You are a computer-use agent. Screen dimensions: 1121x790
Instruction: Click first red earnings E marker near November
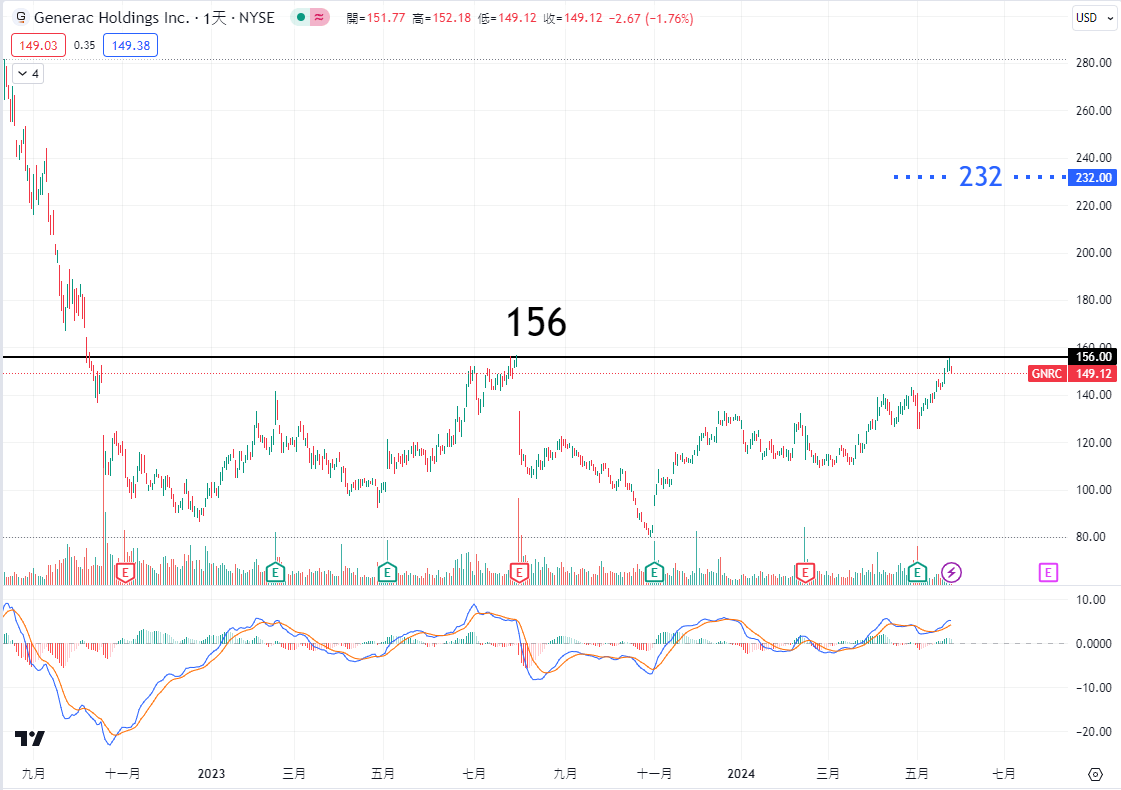(125, 572)
